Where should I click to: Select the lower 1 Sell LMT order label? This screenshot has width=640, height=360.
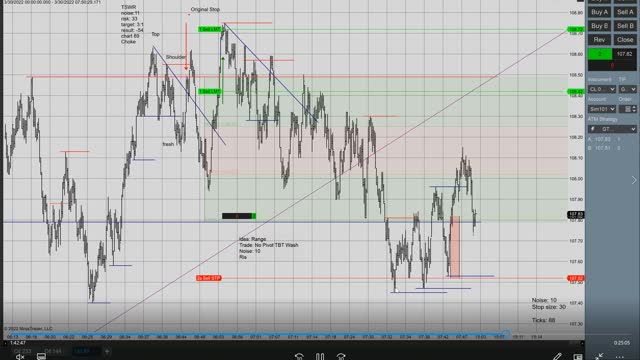tap(210, 91)
